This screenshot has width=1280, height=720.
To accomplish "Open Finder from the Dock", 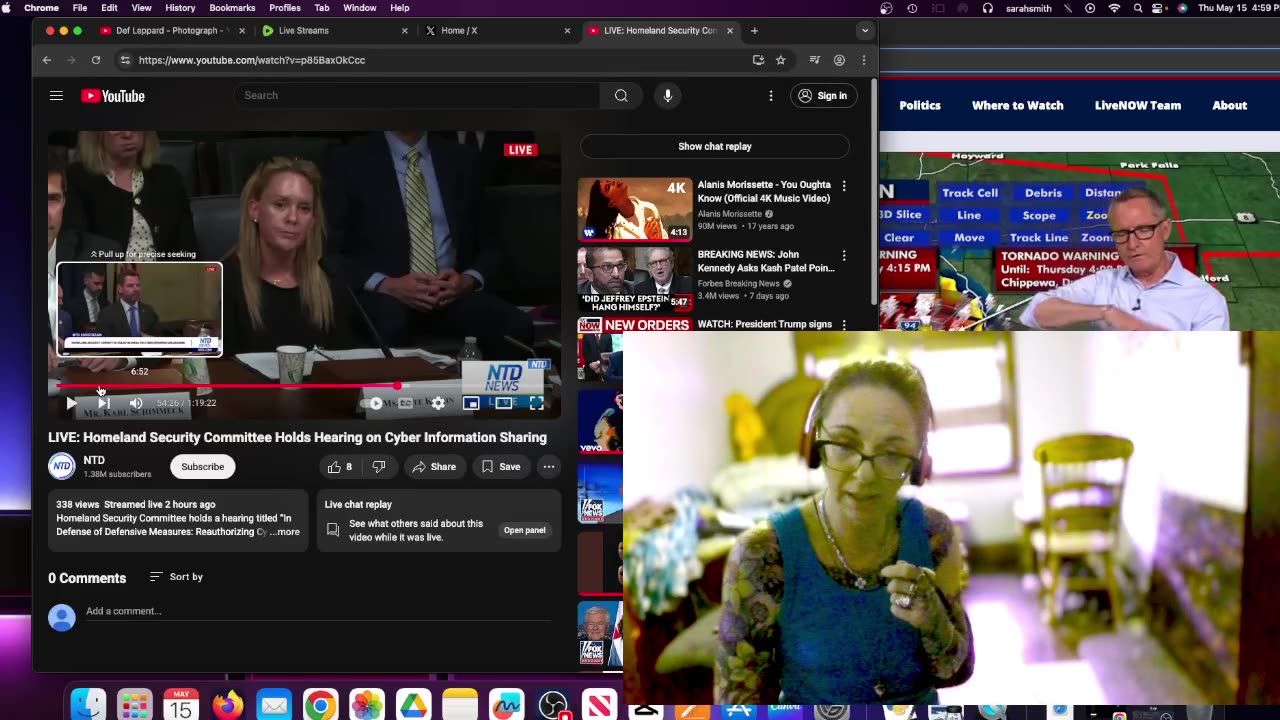I will coord(89,705).
